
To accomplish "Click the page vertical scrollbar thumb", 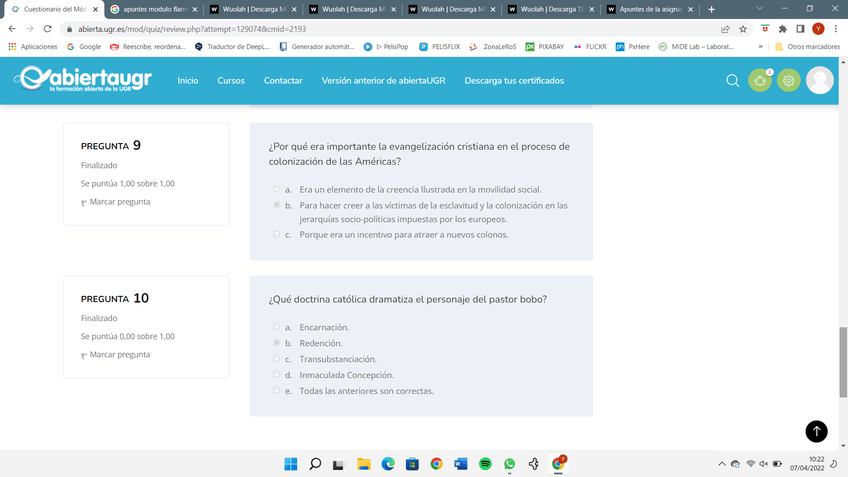I will click(843, 362).
